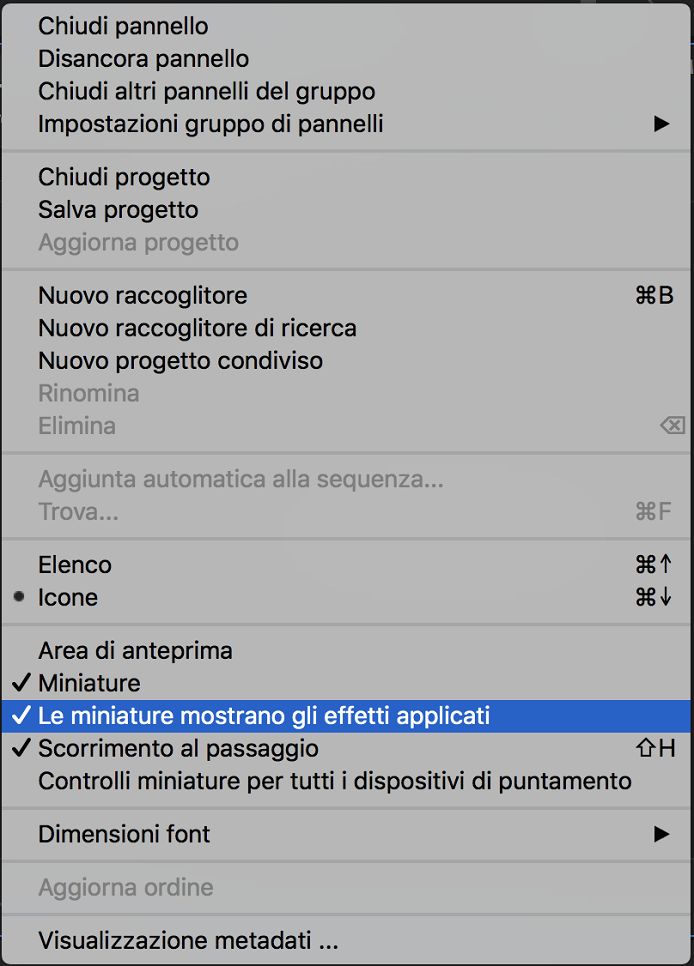The height and width of the screenshot is (966, 694).
Task: Click the Impostazioni gruppo submenu arrow
Action: coord(661,125)
